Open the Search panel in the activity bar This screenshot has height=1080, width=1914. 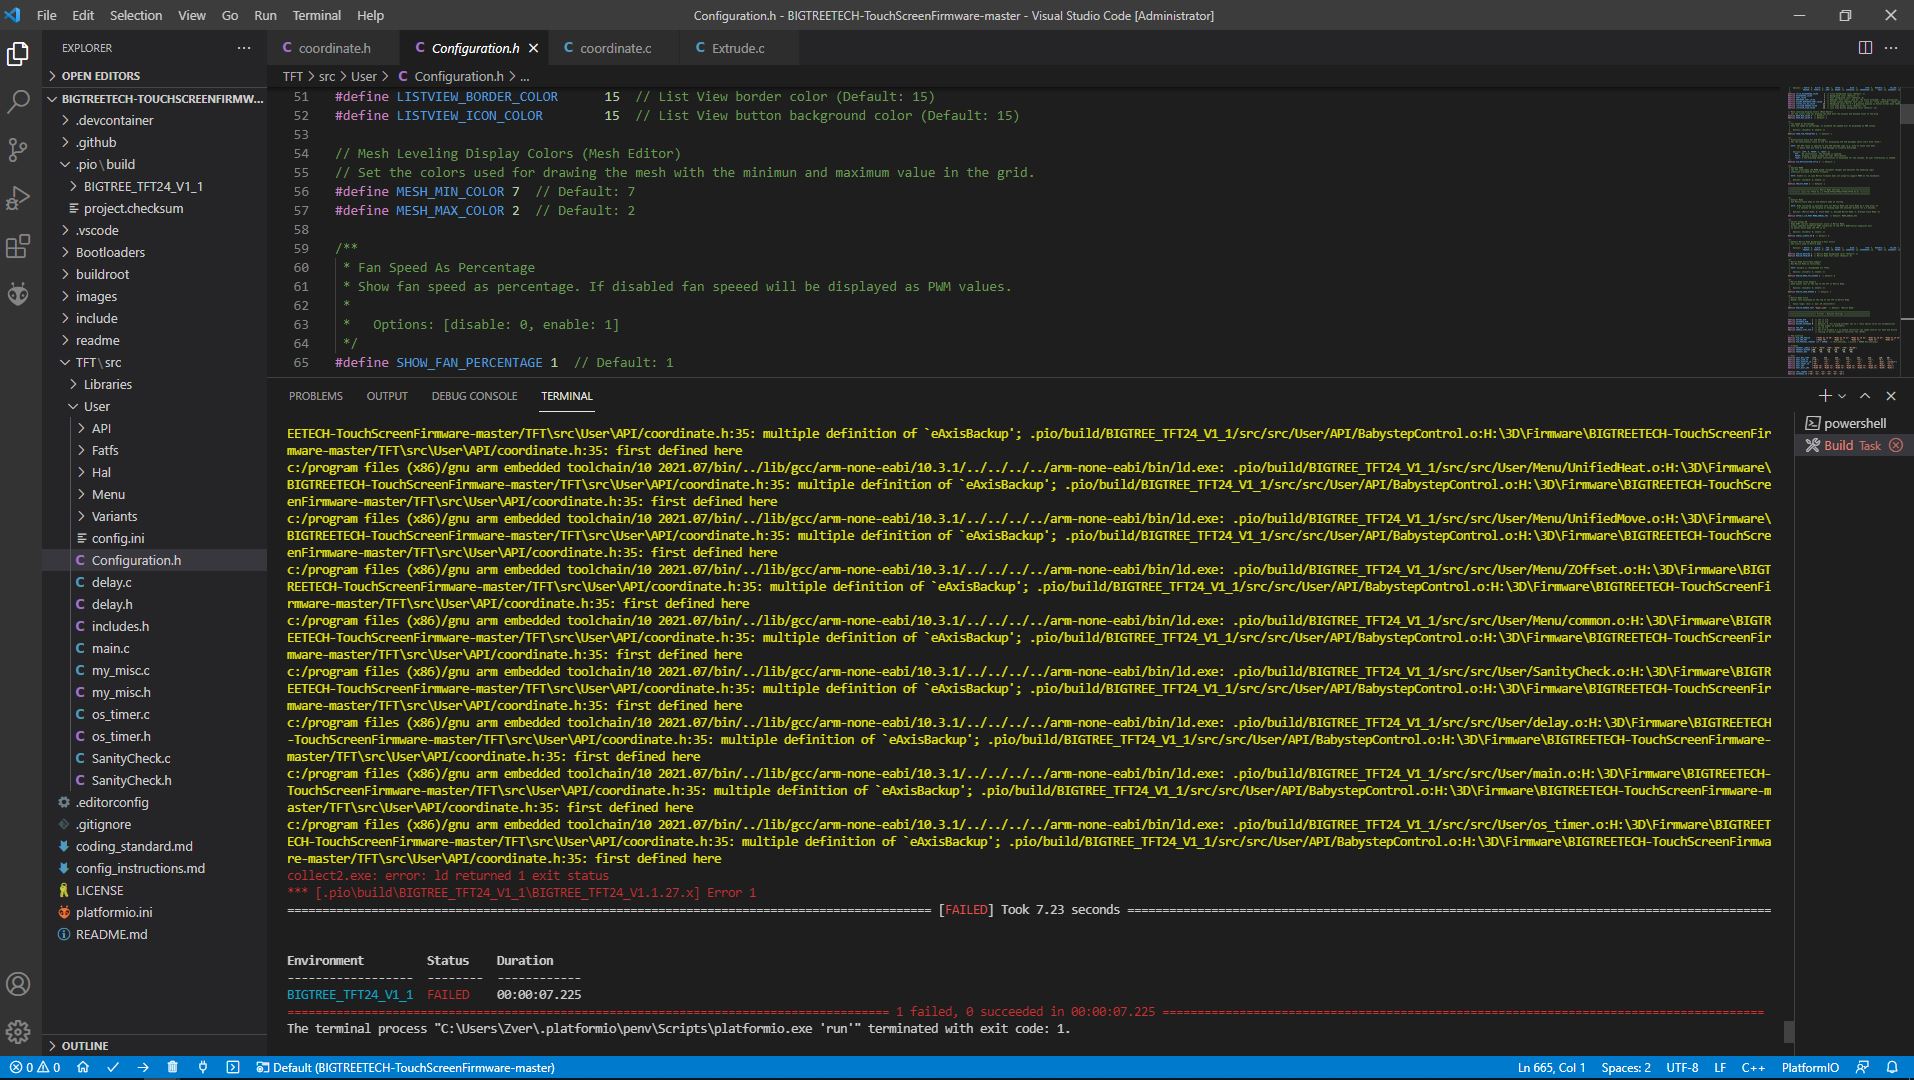click(x=18, y=101)
